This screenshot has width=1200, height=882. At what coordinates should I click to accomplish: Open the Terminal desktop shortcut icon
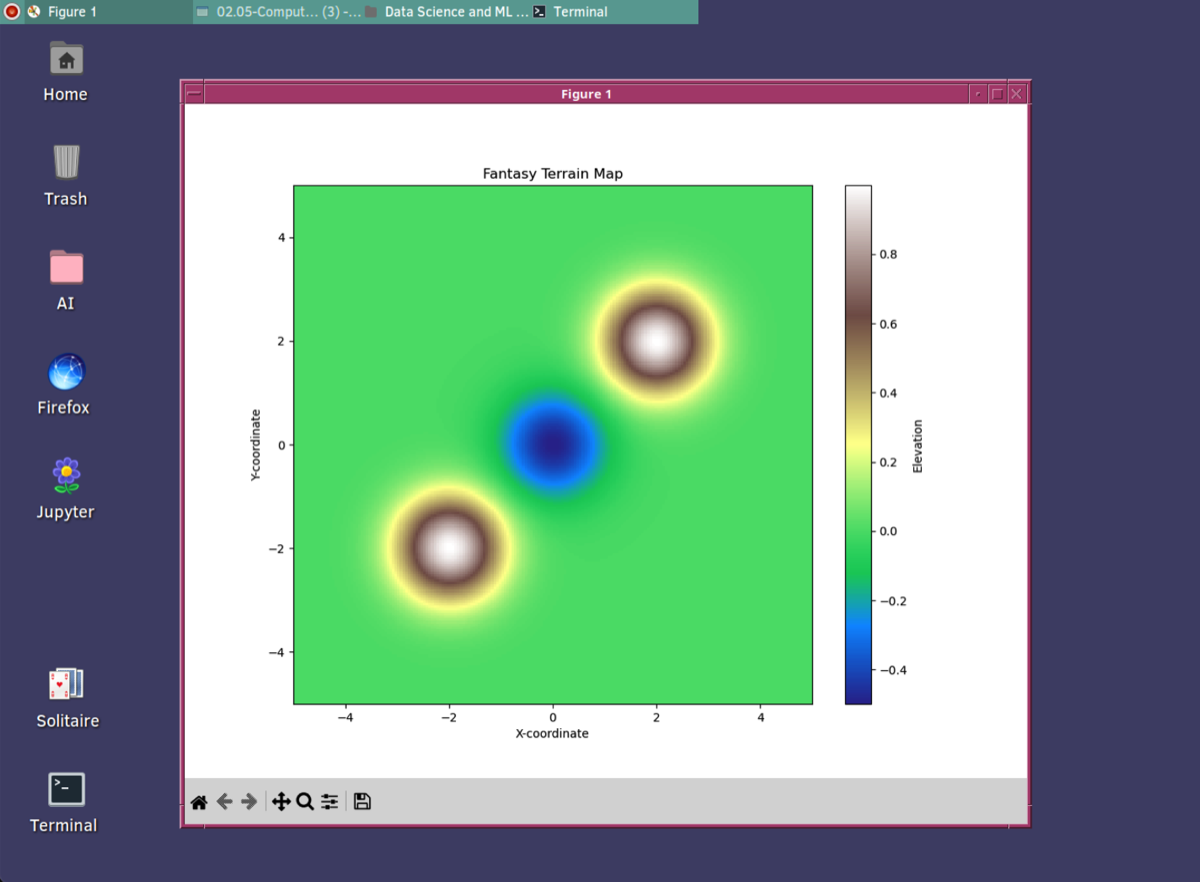point(66,790)
